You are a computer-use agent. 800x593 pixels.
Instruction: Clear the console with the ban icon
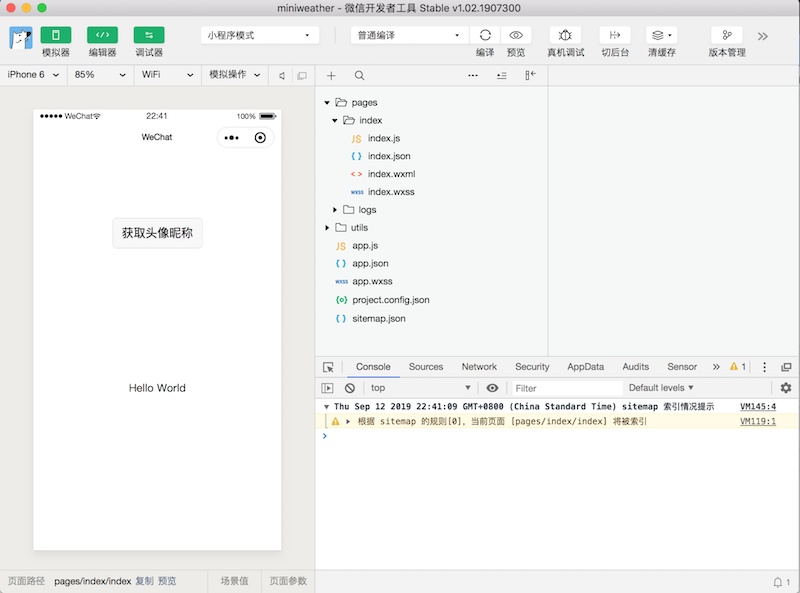click(349, 388)
